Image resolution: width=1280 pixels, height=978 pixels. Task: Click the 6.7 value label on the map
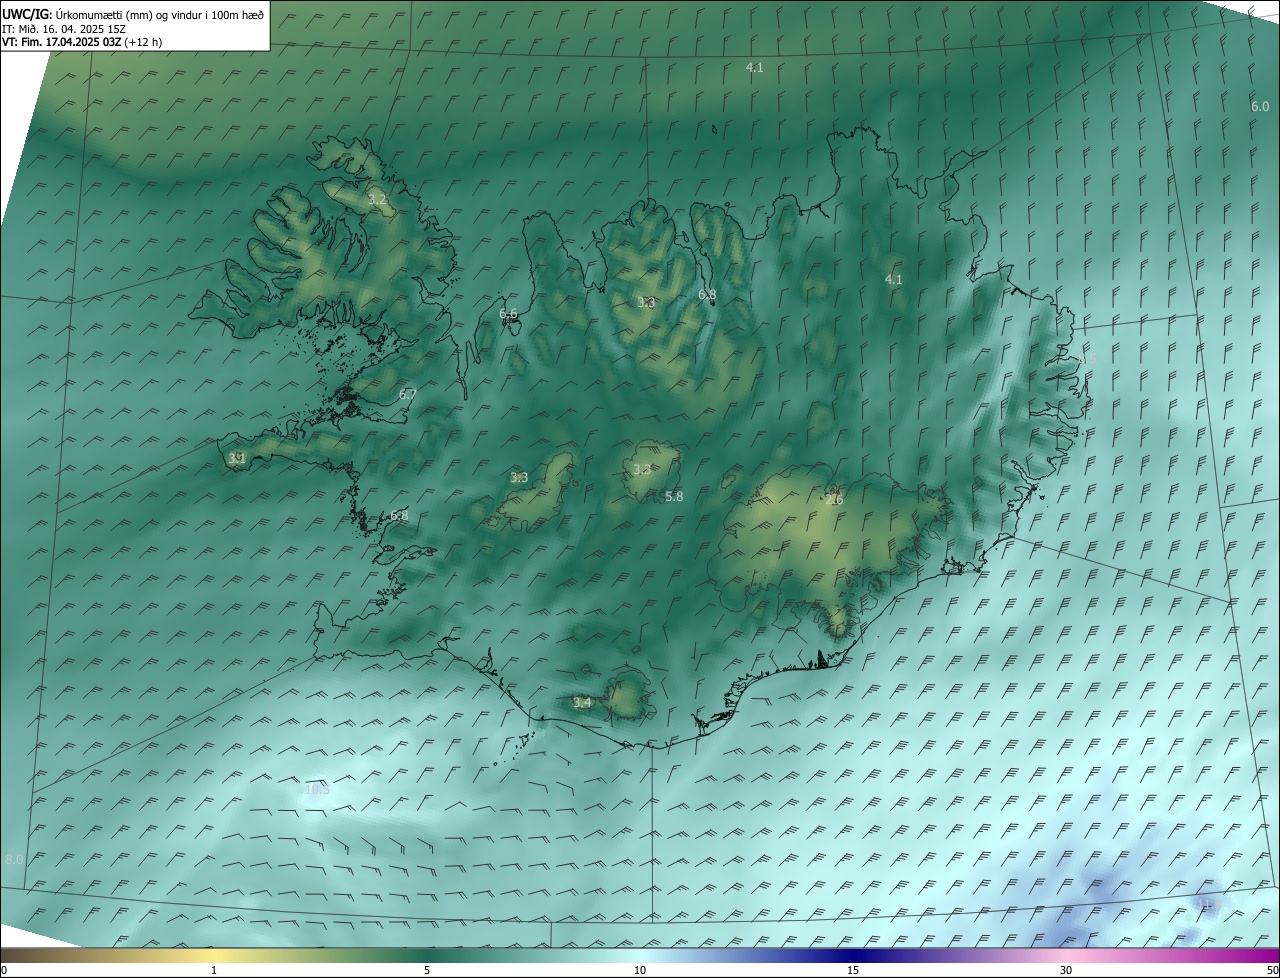point(407,395)
